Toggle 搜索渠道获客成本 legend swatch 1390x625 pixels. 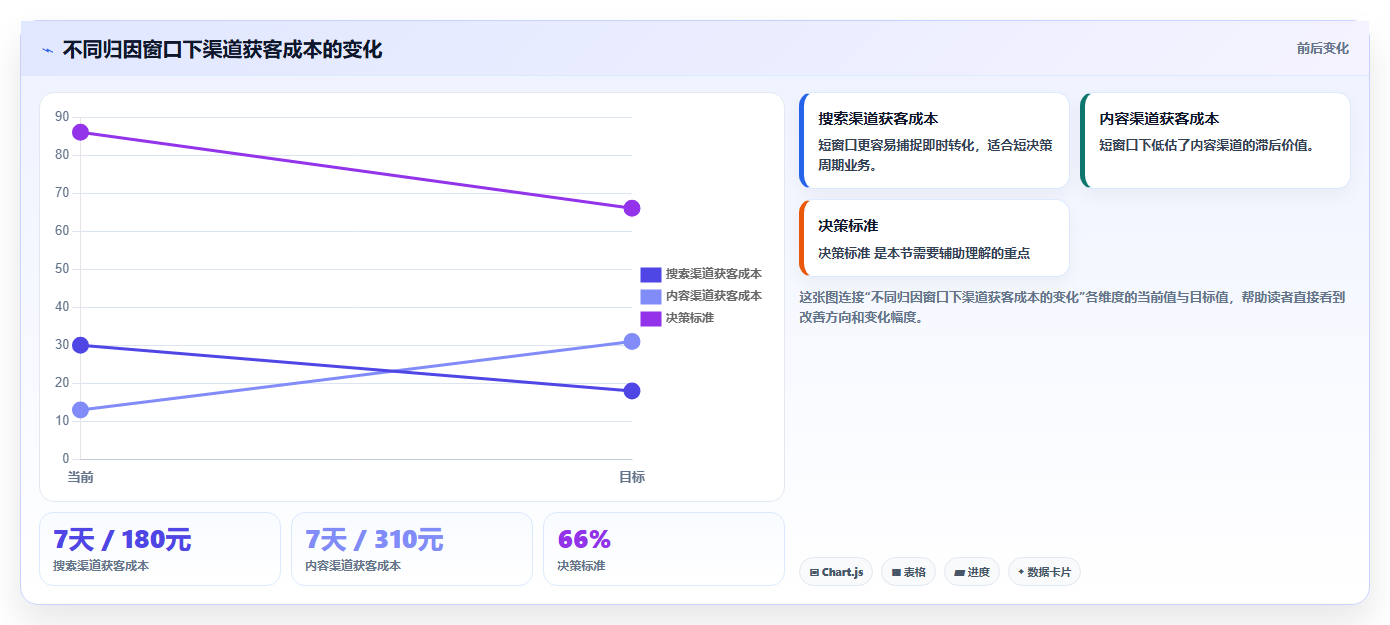pyautogui.click(x=651, y=274)
